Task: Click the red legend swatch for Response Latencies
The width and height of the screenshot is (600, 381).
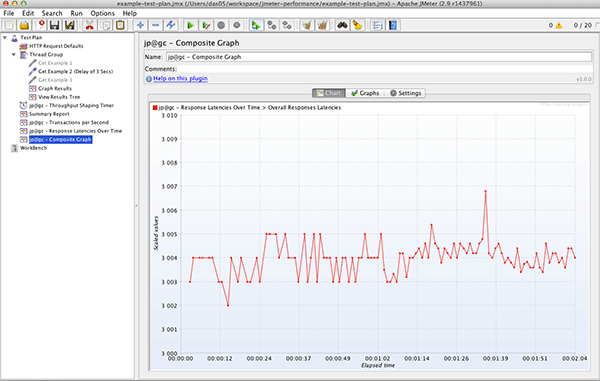Action: pos(155,108)
